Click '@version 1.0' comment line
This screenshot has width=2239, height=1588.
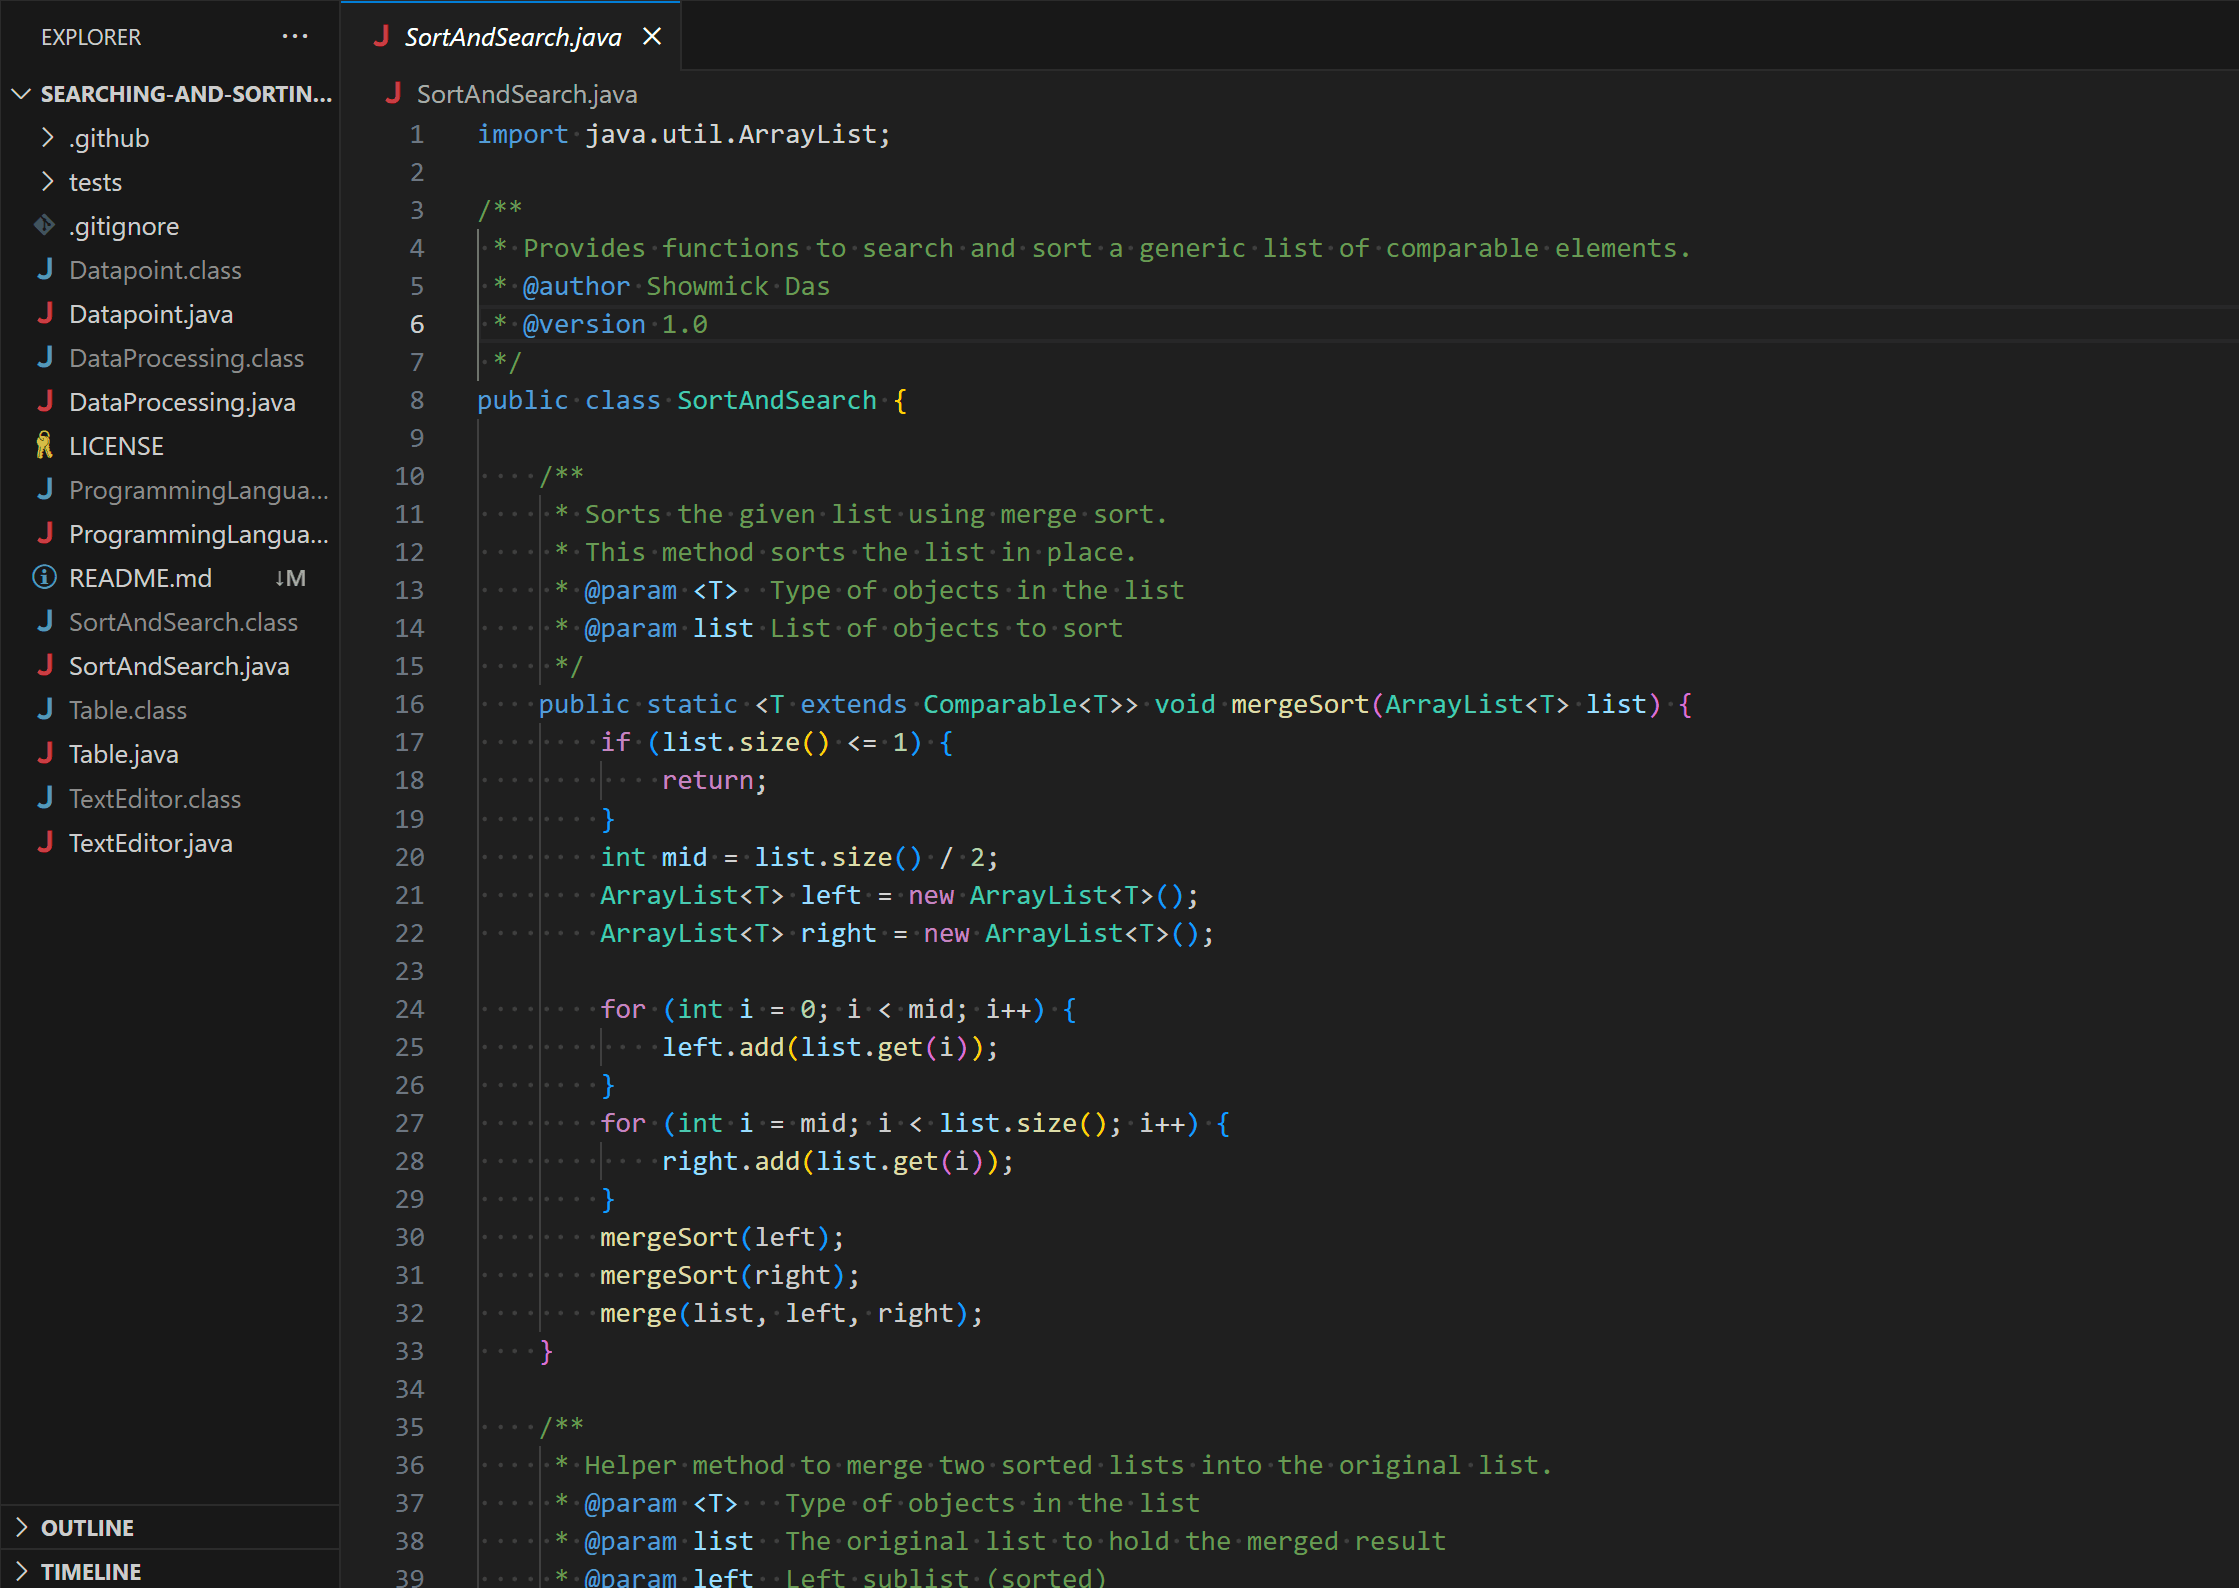click(x=615, y=324)
